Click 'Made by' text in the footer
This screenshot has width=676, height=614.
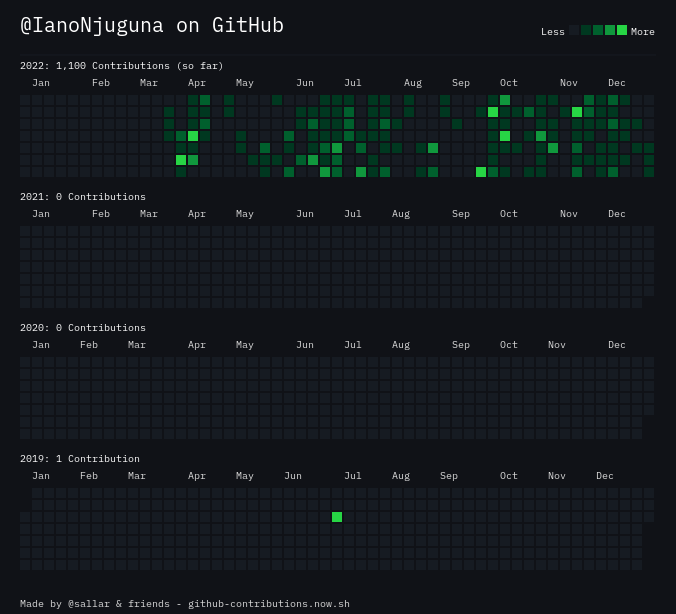click(x=41, y=604)
